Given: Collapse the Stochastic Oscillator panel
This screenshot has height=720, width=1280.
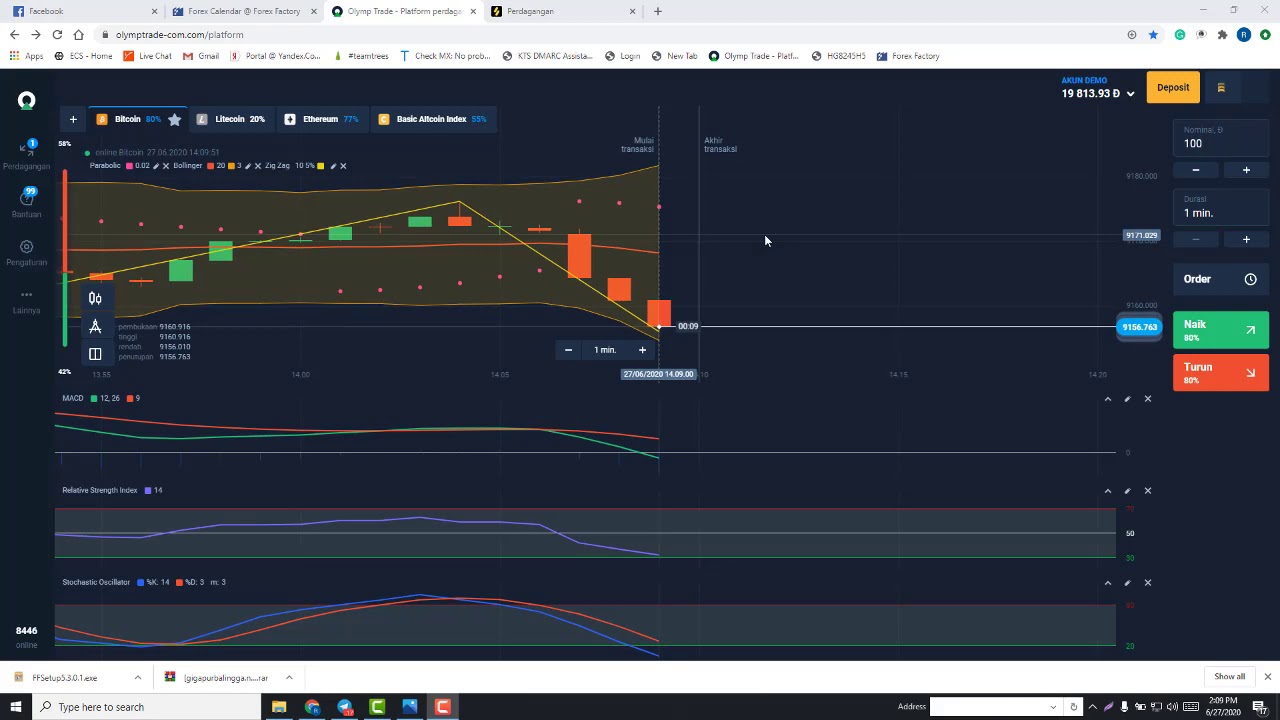Looking at the screenshot, I should pyautogui.click(x=1107, y=583).
